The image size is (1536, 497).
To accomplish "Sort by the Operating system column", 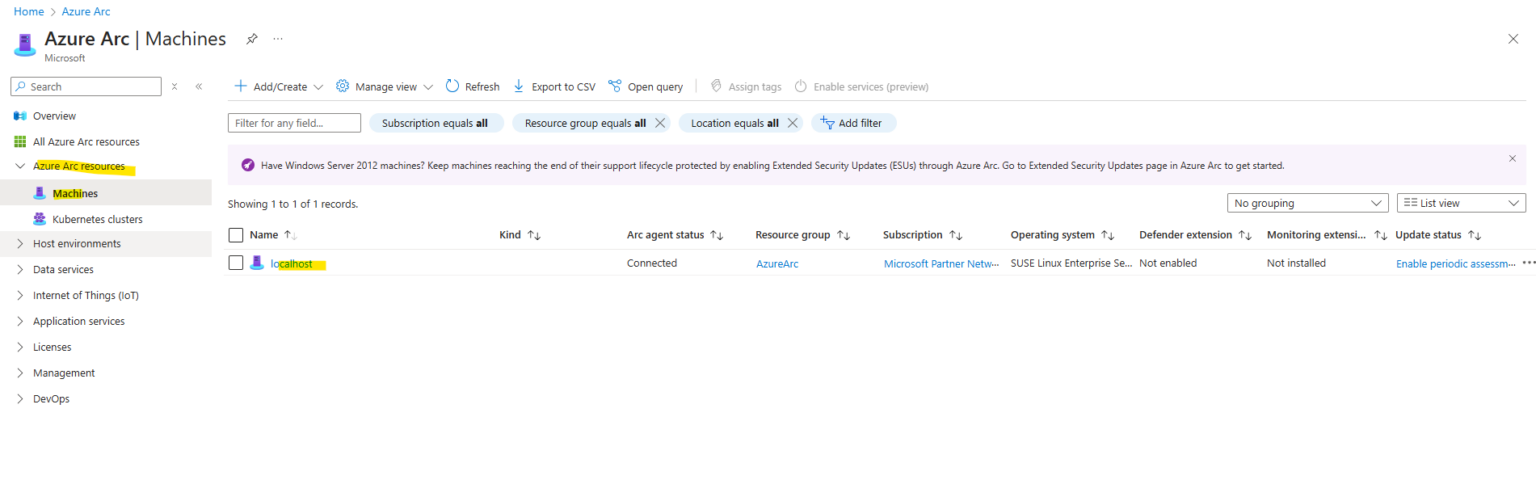I will click(x=1062, y=235).
